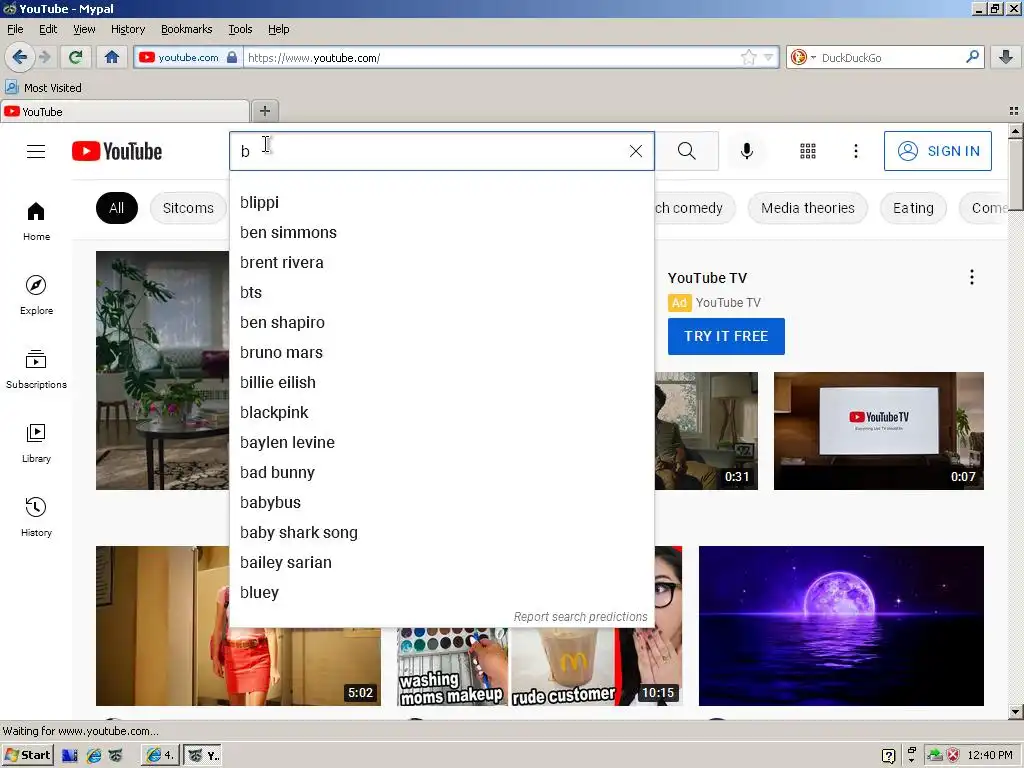Open a new tab with the plus button
Image resolution: width=1024 pixels, height=768 pixels.
tap(264, 111)
